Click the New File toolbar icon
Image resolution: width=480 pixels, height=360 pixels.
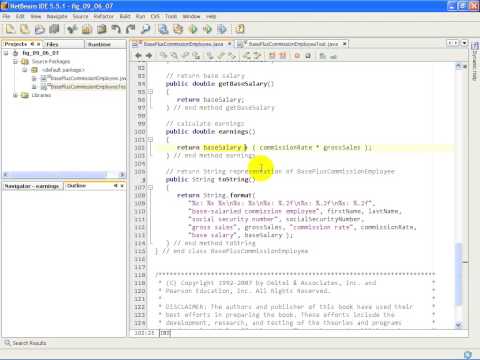point(10,29)
